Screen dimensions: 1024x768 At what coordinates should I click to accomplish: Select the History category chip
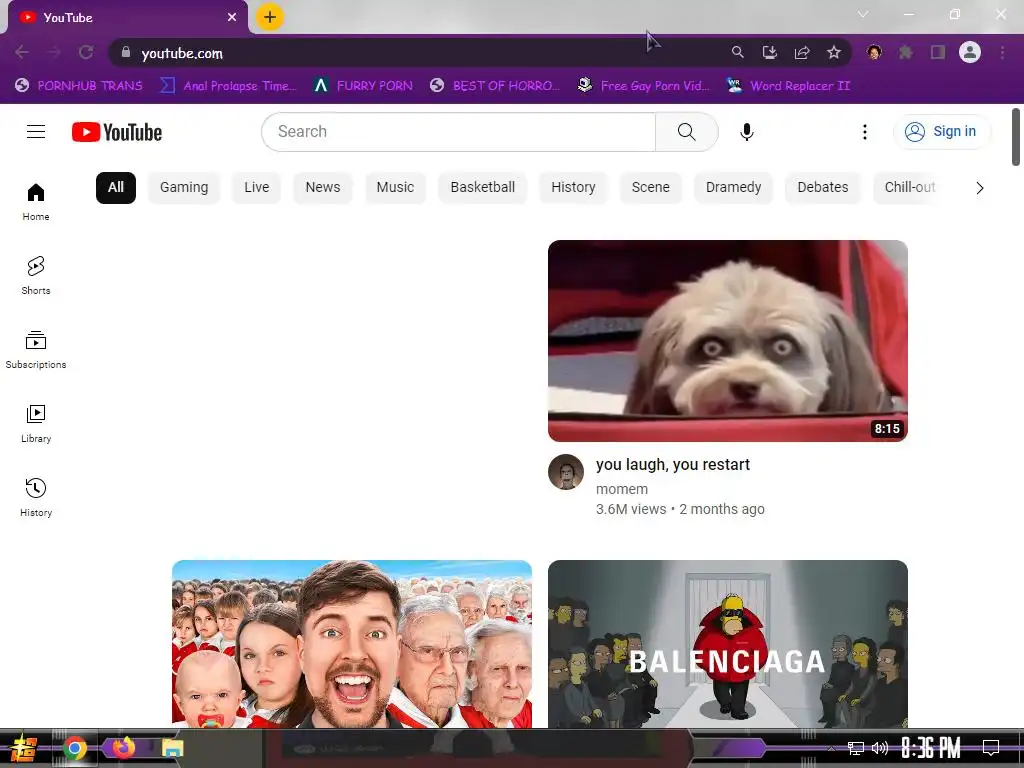pyautogui.click(x=573, y=188)
